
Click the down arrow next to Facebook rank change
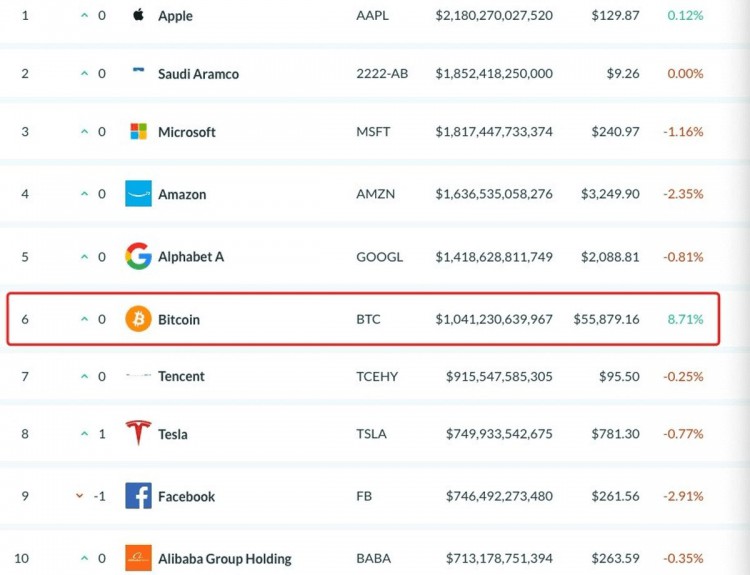[x=79, y=496]
